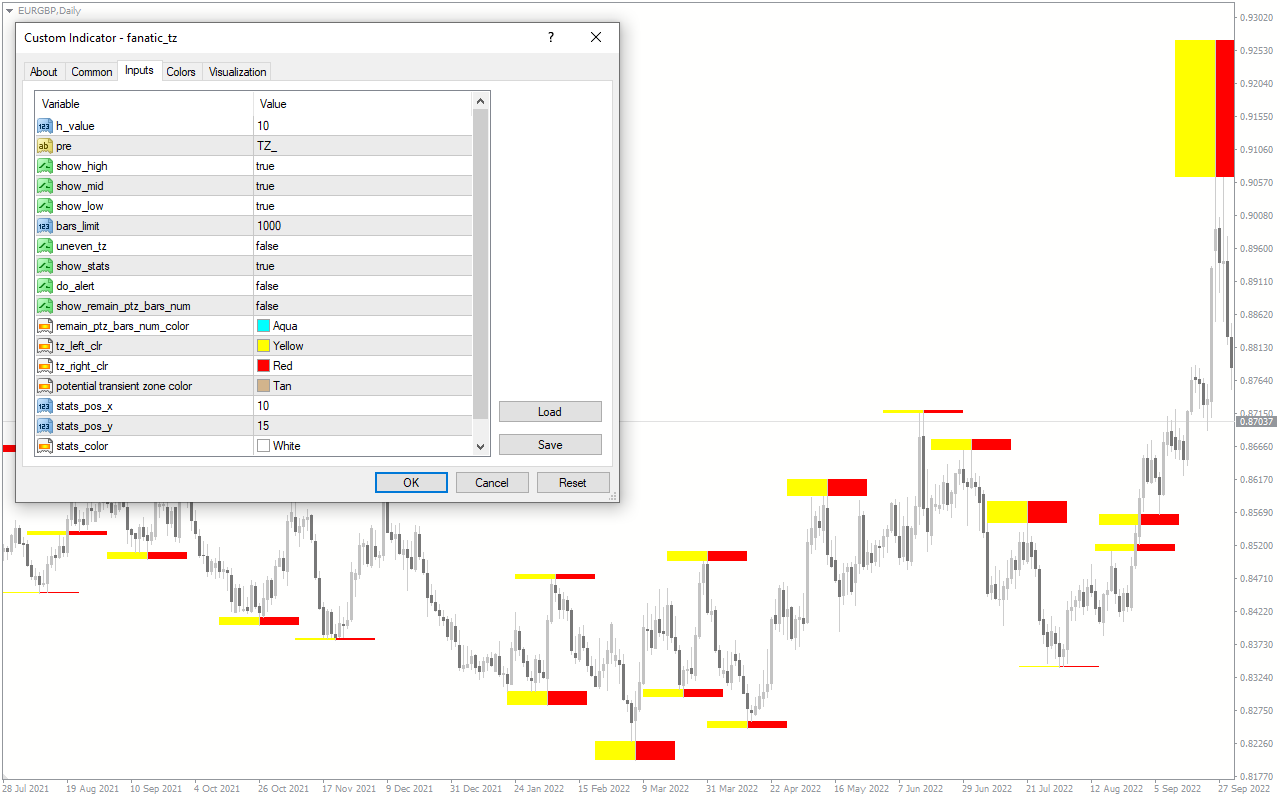Click the stats_pos_y integer type icon

pos(44,426)
